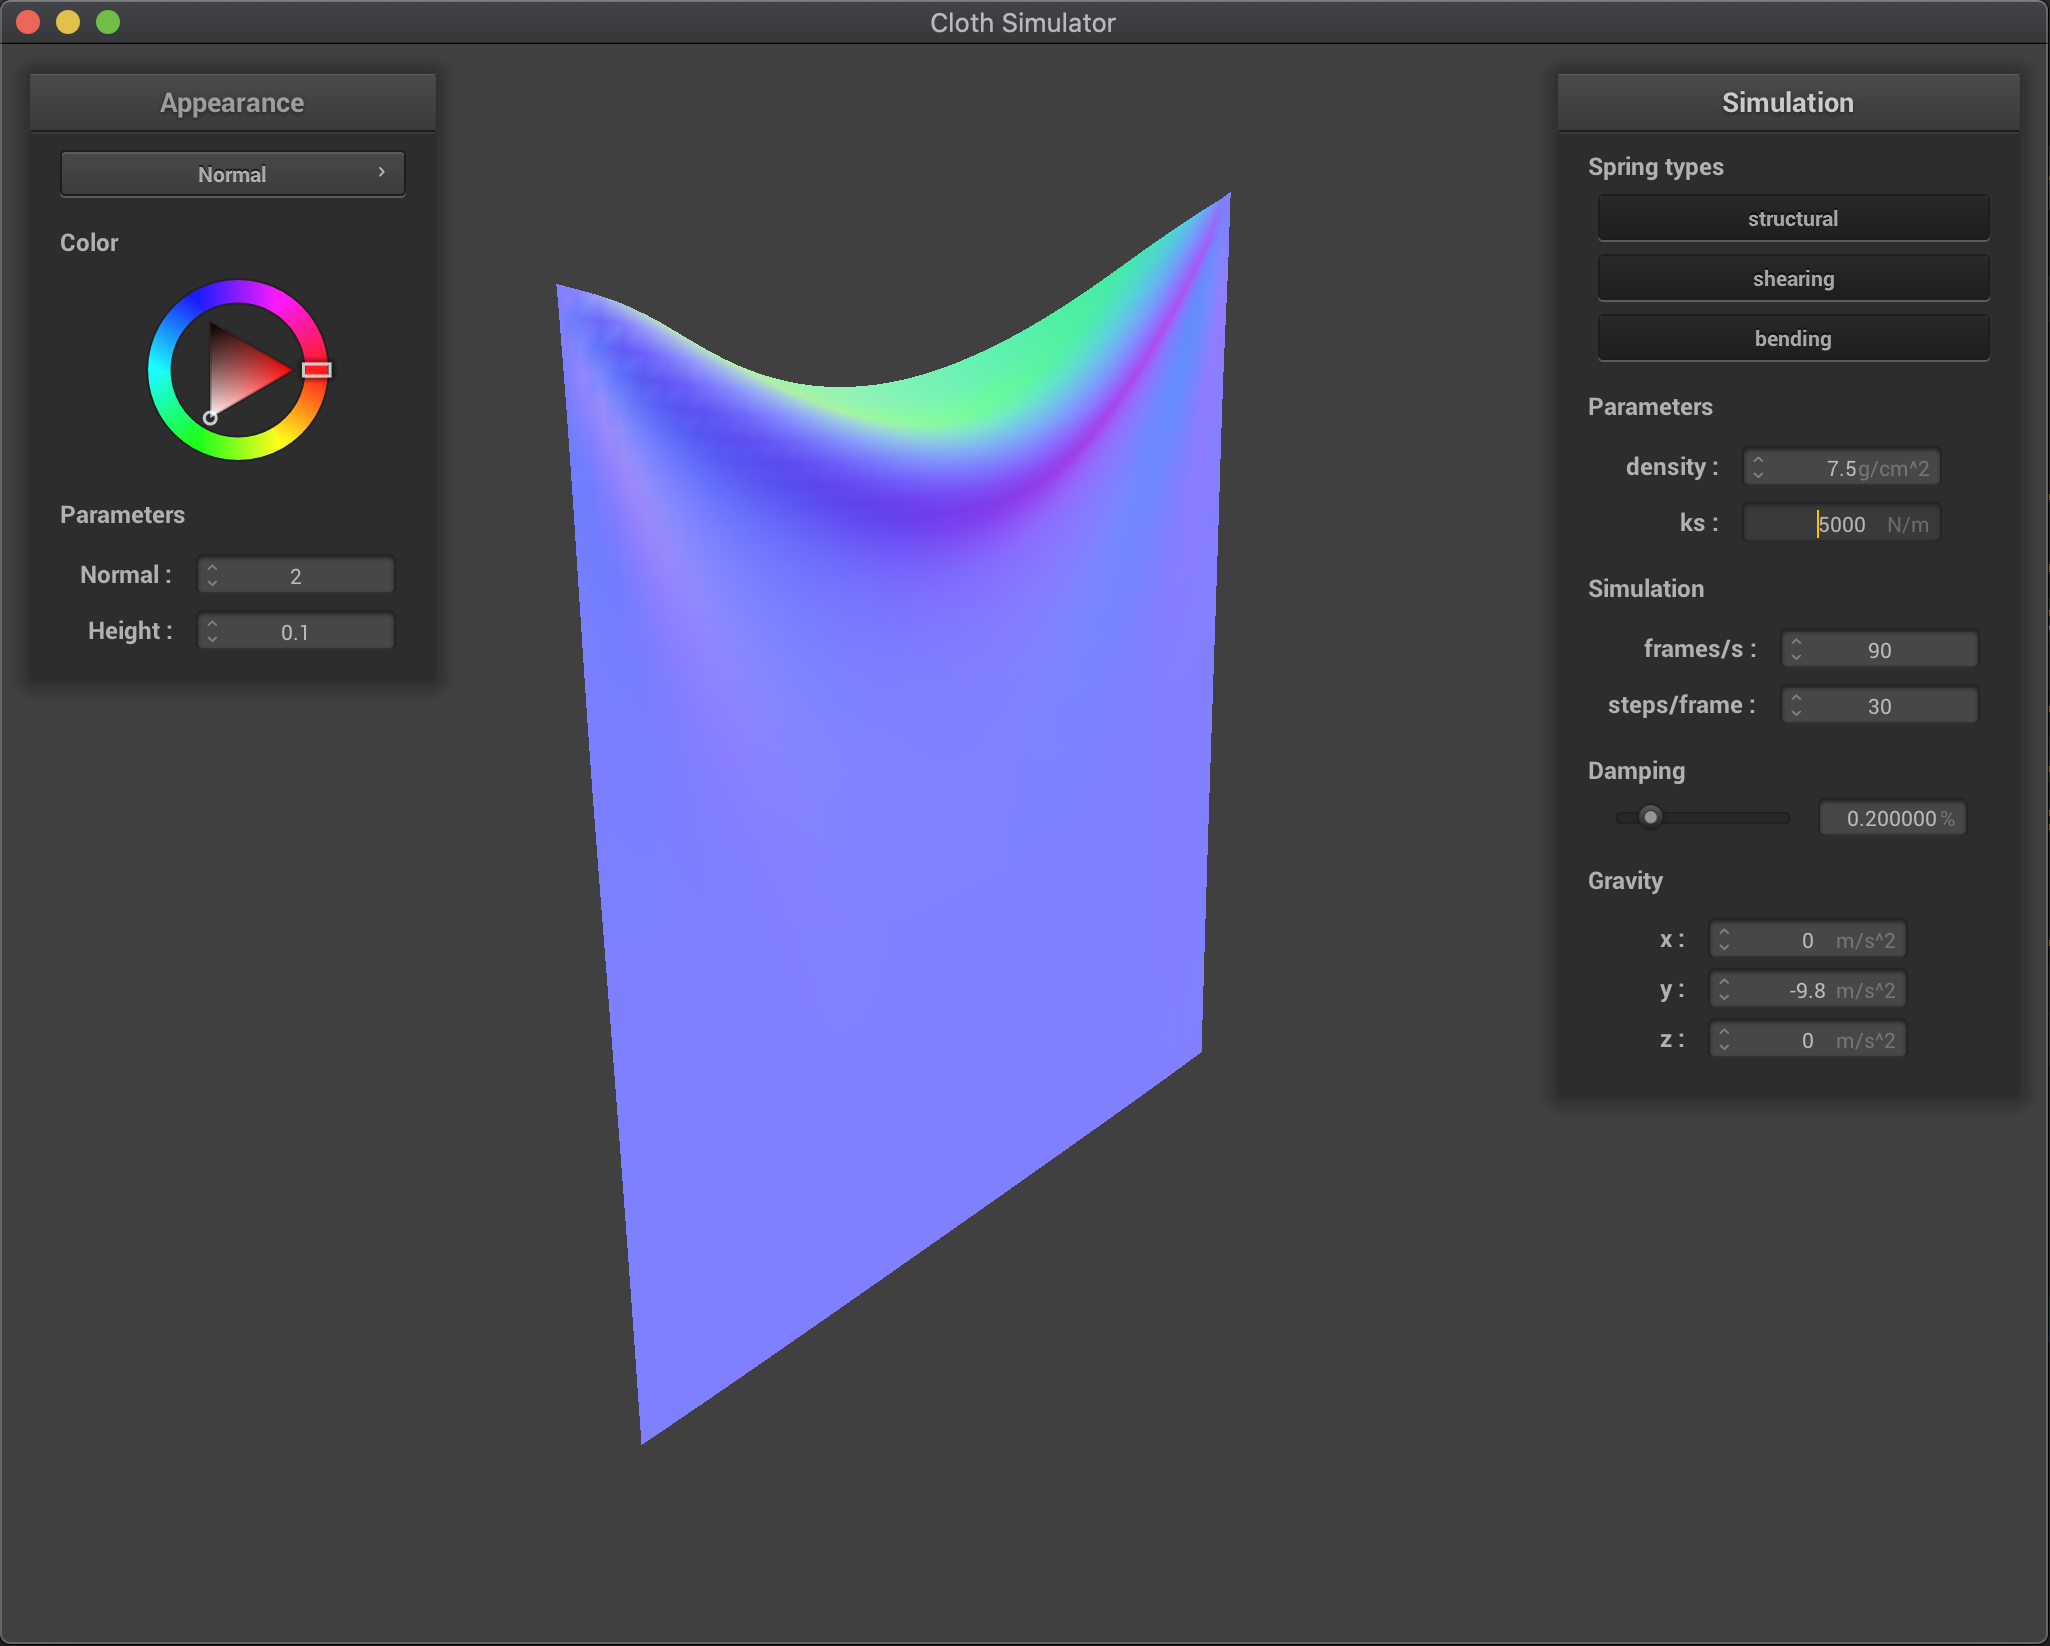Enable the shearing spring type
The height and width of the screenshot is (1646, 2050).
coord(1791,278)
